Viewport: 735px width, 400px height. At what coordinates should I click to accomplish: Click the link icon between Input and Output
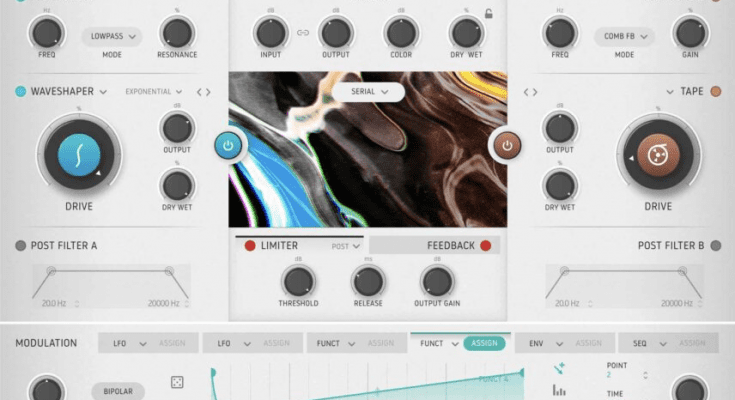(304, 33)
